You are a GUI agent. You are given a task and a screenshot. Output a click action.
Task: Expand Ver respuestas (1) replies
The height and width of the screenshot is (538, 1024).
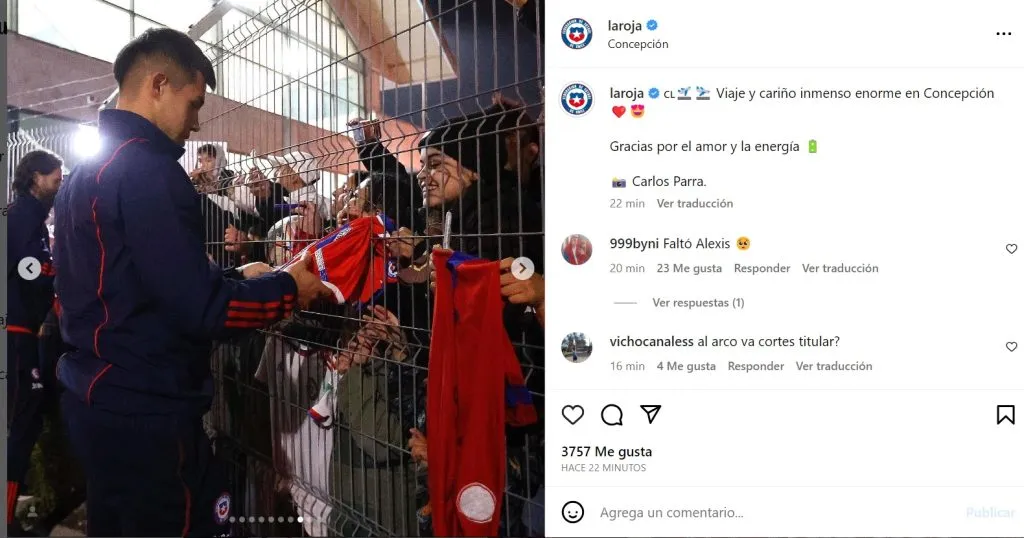[x=698, y=302]
